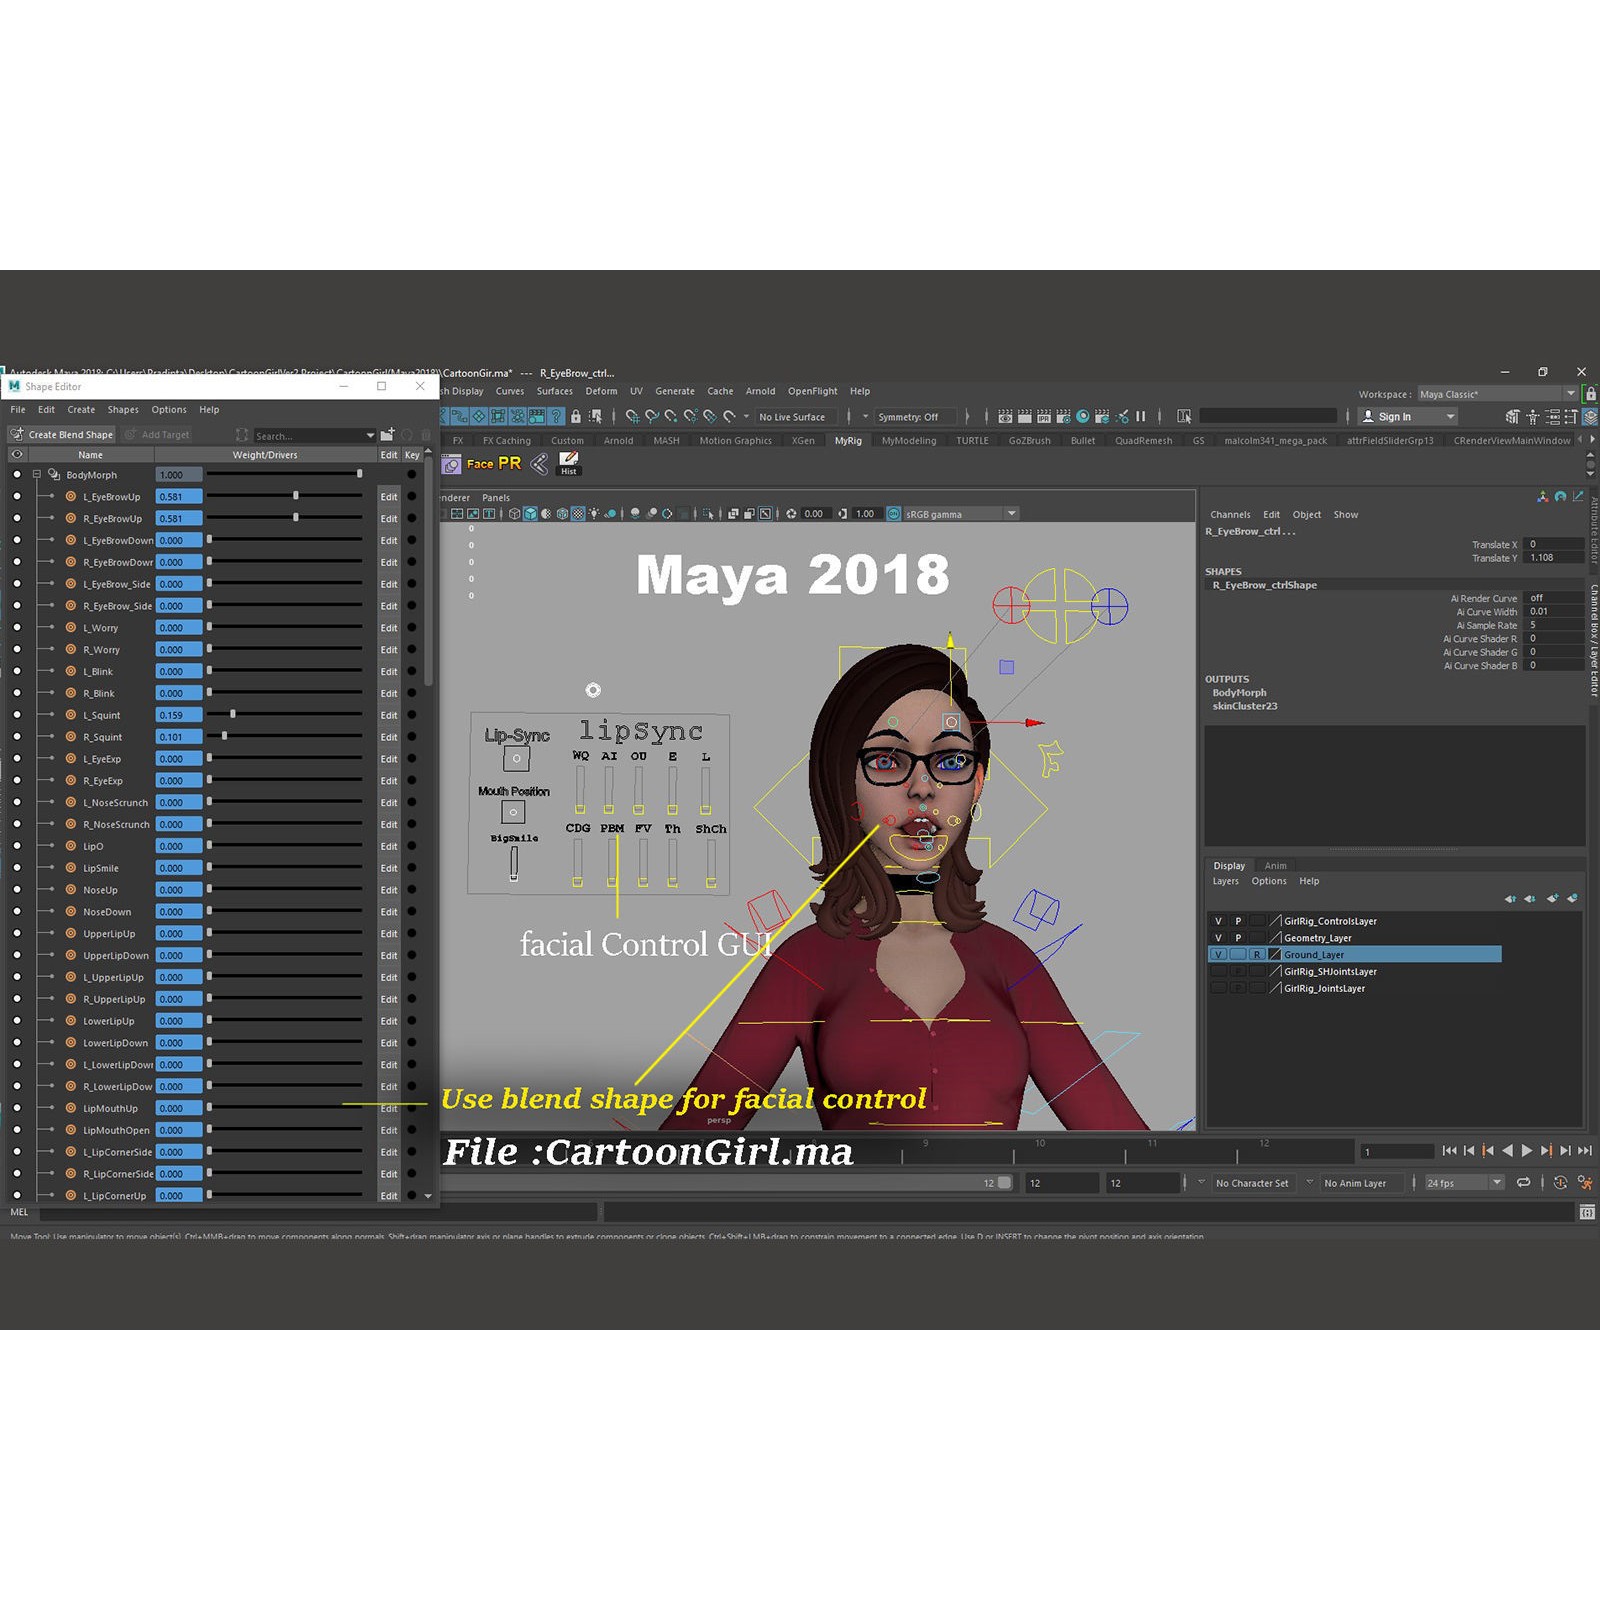Click Edit button for R_Squint
Viewport: 1600px width, 1600px height.
click(389, 737)
